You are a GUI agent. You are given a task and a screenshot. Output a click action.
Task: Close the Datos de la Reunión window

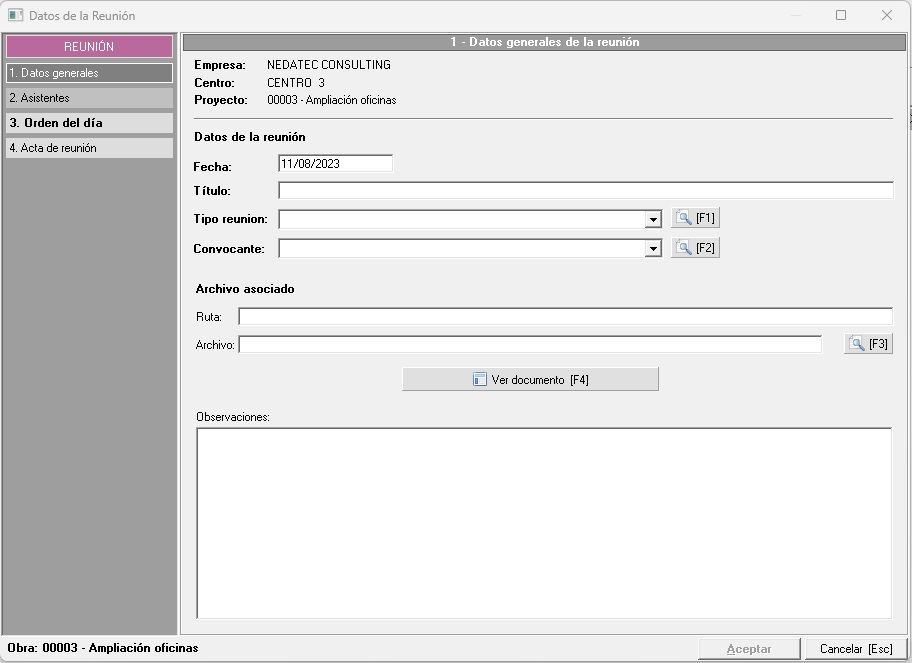[887, 15]
